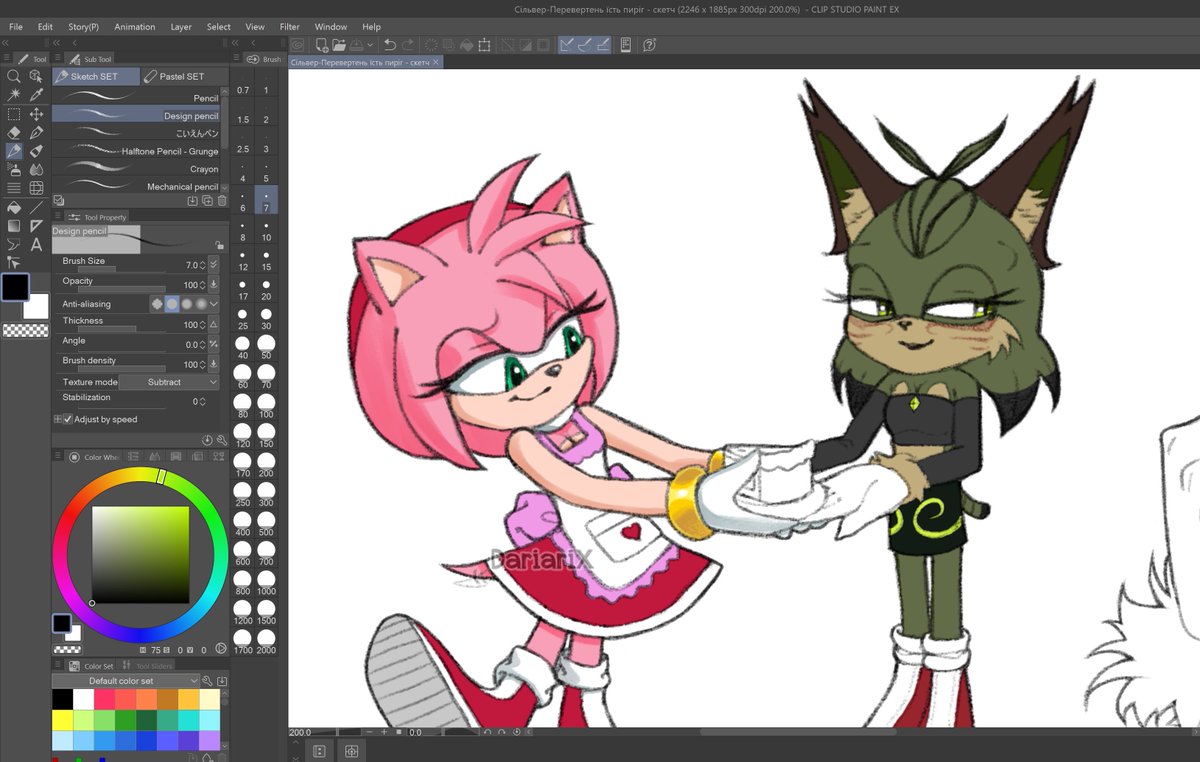Select the Fill bucket tool

point(14,208)
